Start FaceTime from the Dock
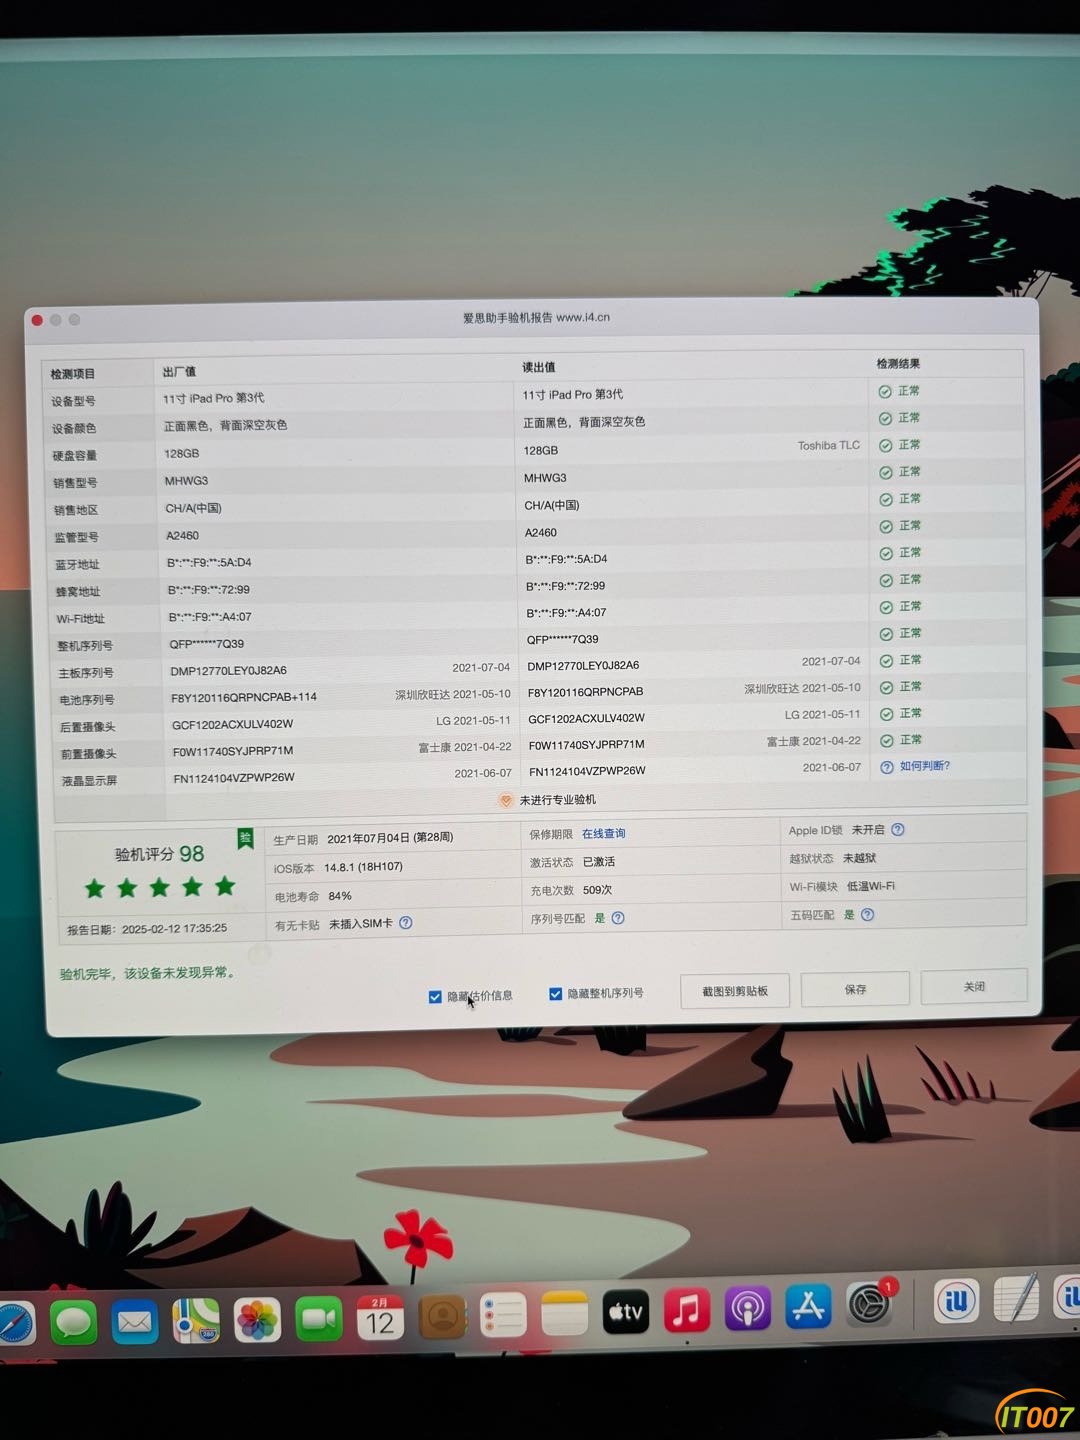 tap(319, 1319)
